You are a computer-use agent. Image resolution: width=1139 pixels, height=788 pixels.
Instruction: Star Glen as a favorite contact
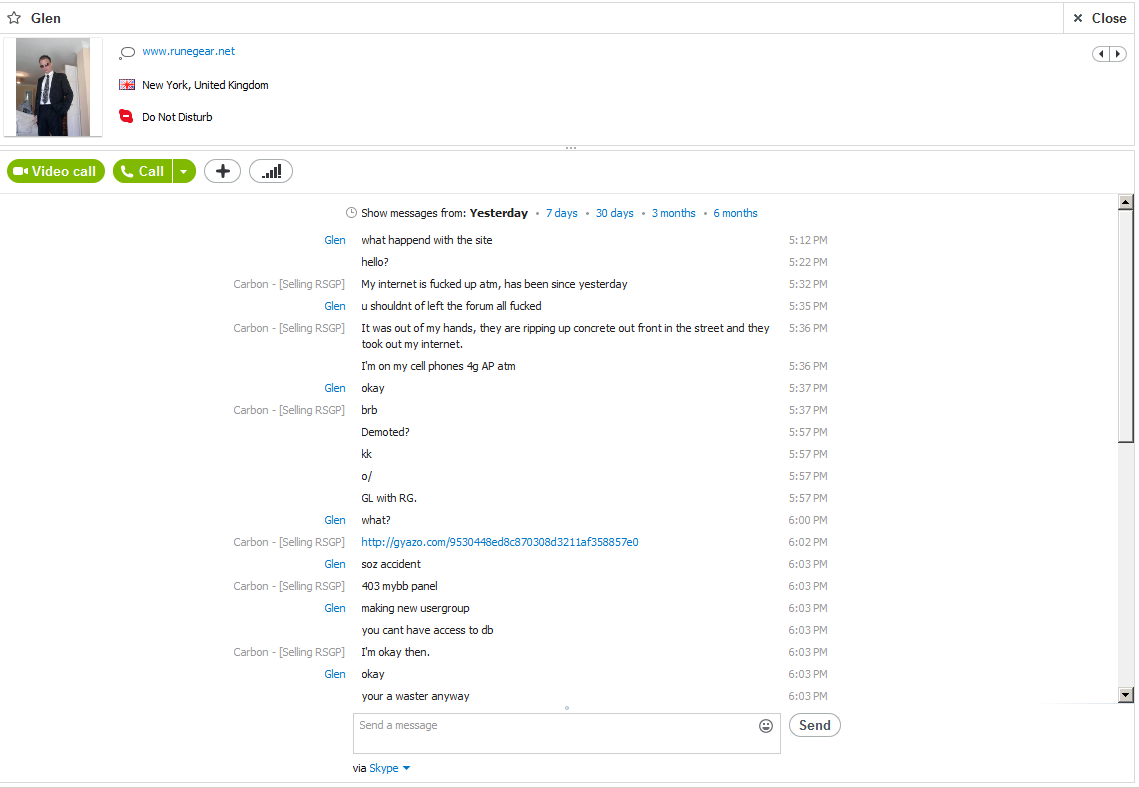click(14, 18)
